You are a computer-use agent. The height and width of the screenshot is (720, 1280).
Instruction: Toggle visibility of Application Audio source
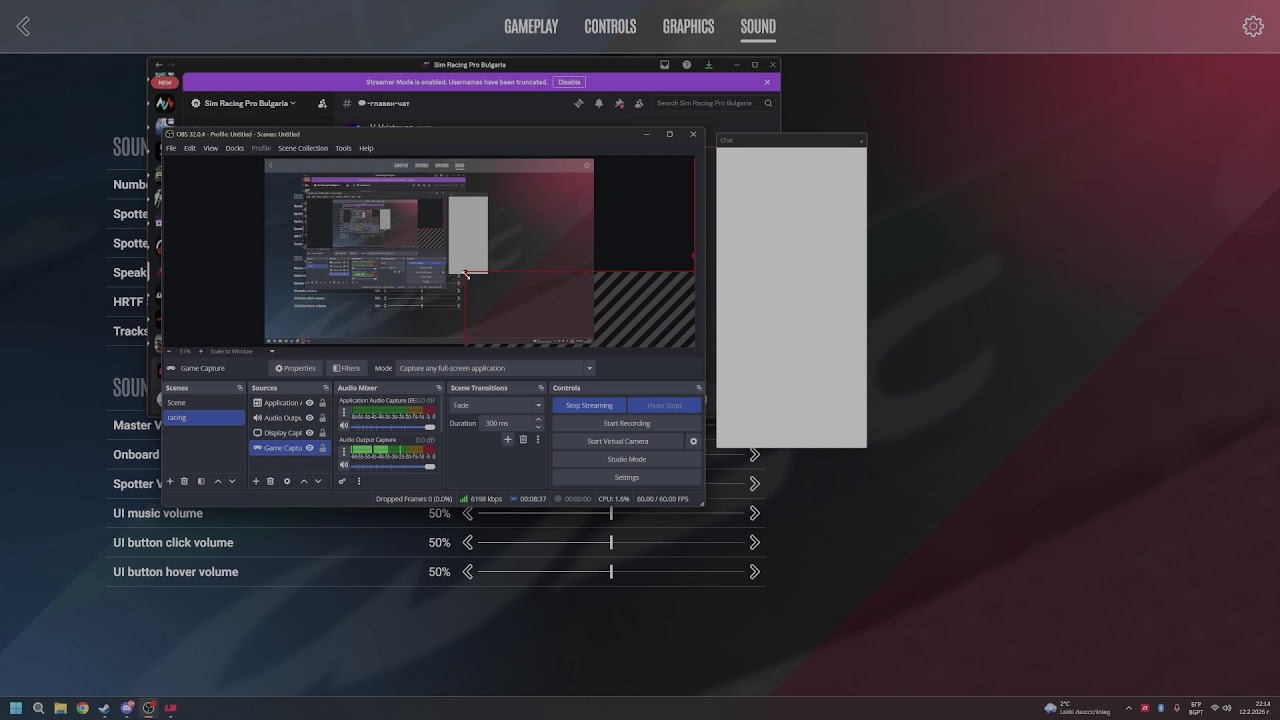tap(310, 403)
